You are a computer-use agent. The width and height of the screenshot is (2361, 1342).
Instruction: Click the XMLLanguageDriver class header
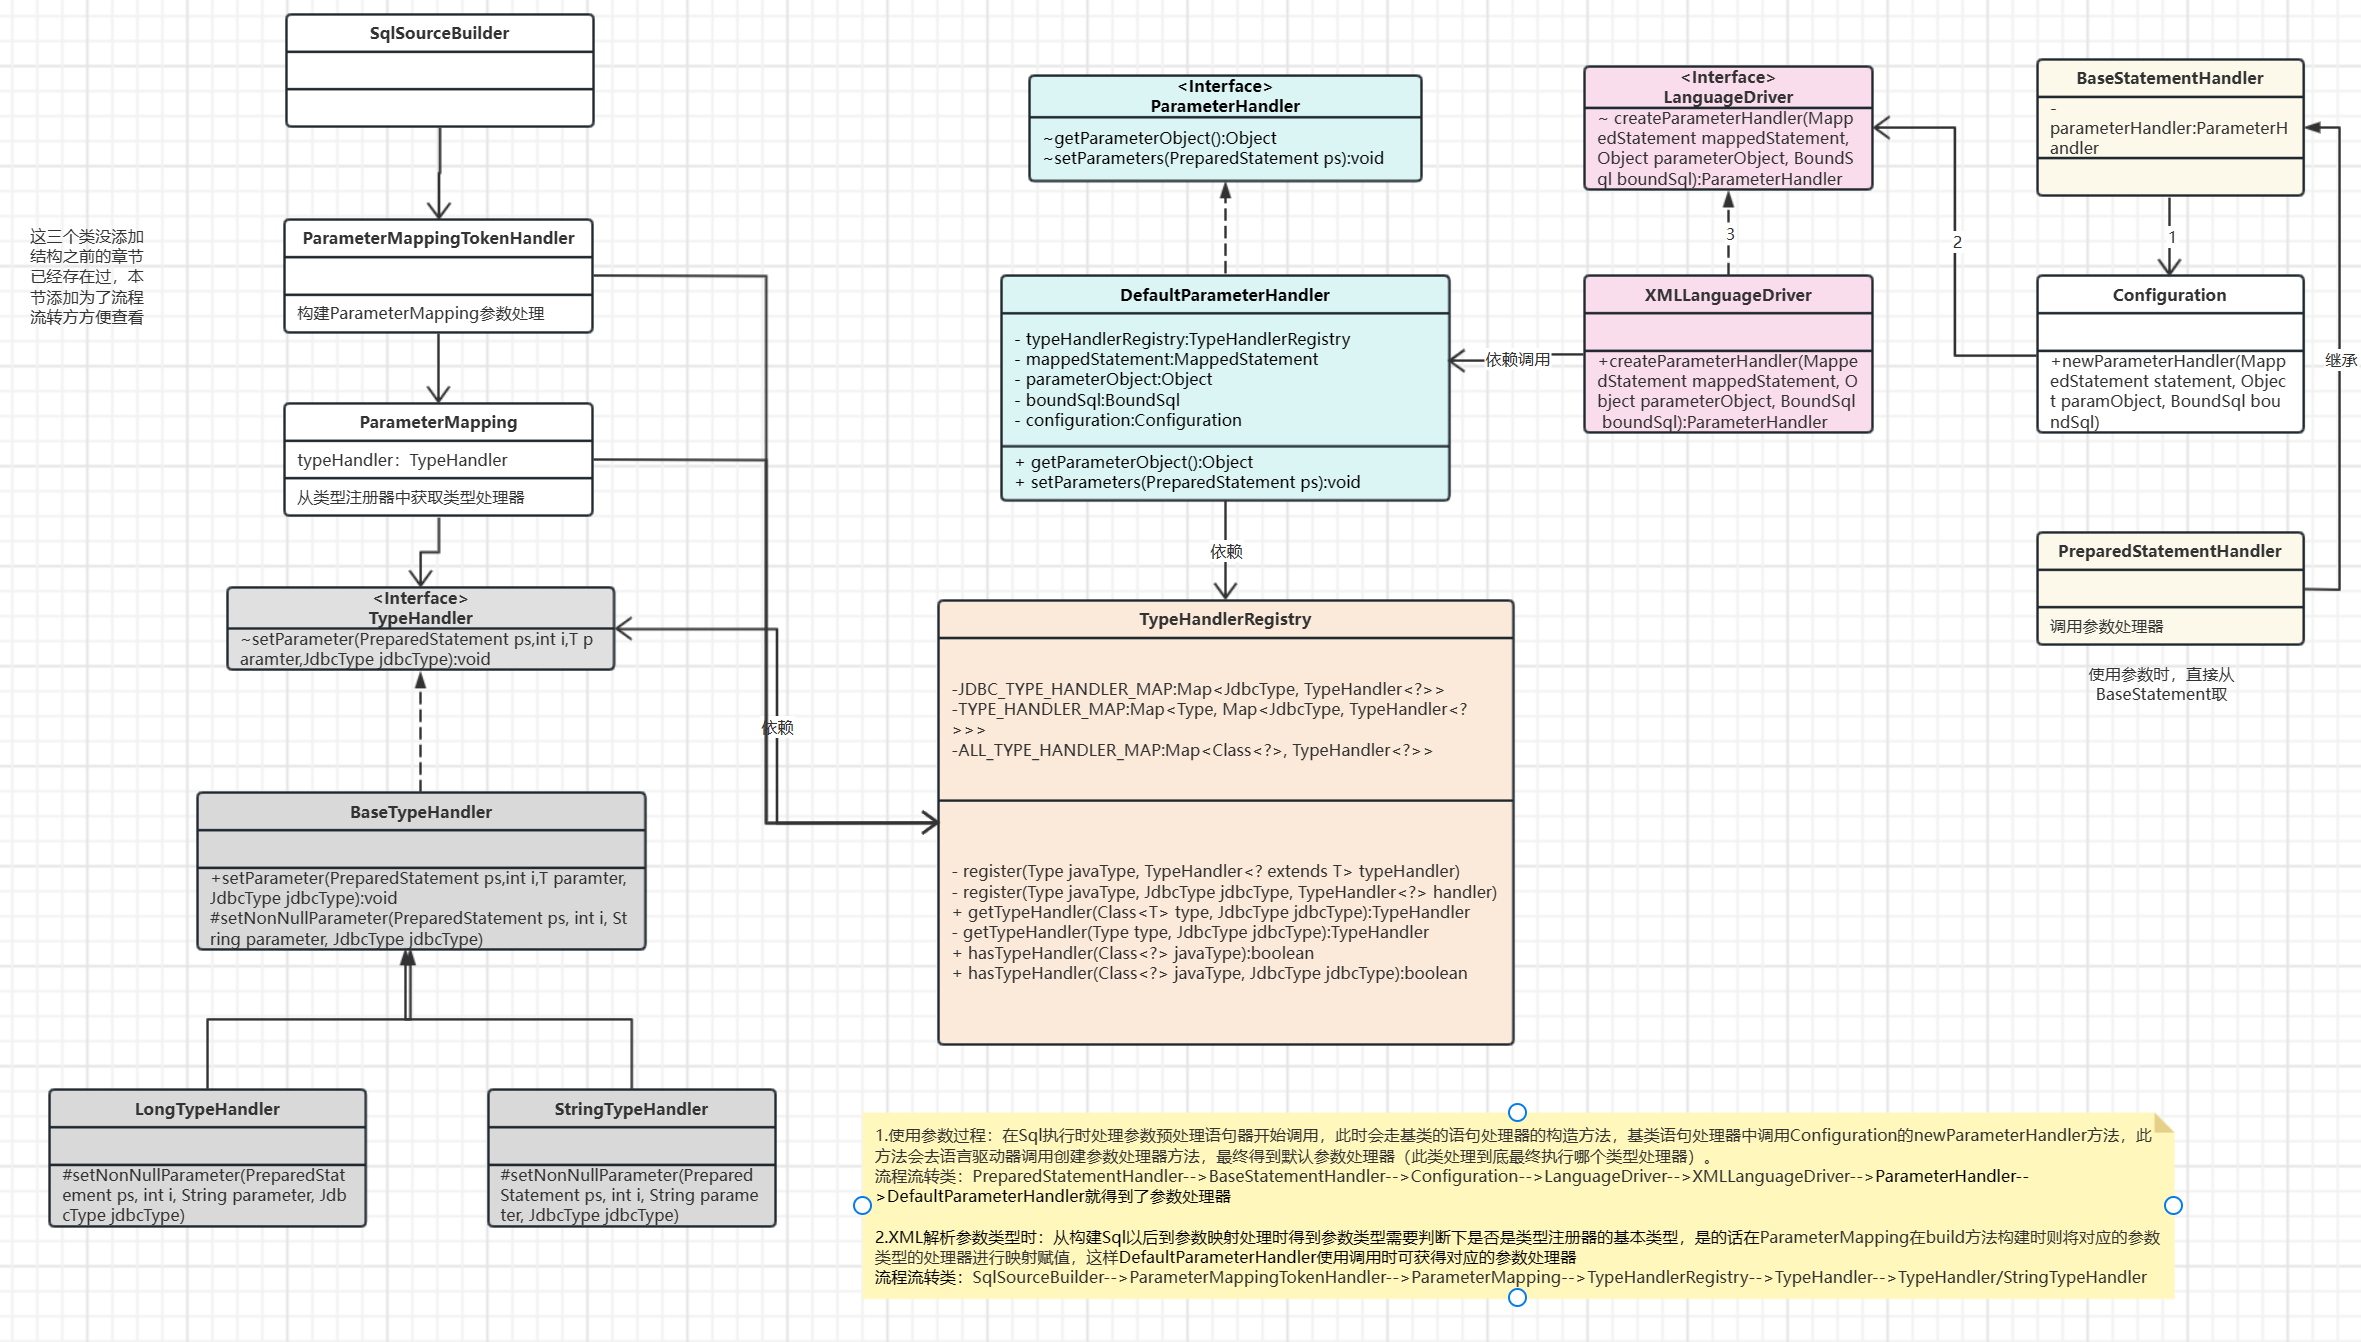click(x=1727, y=295)
